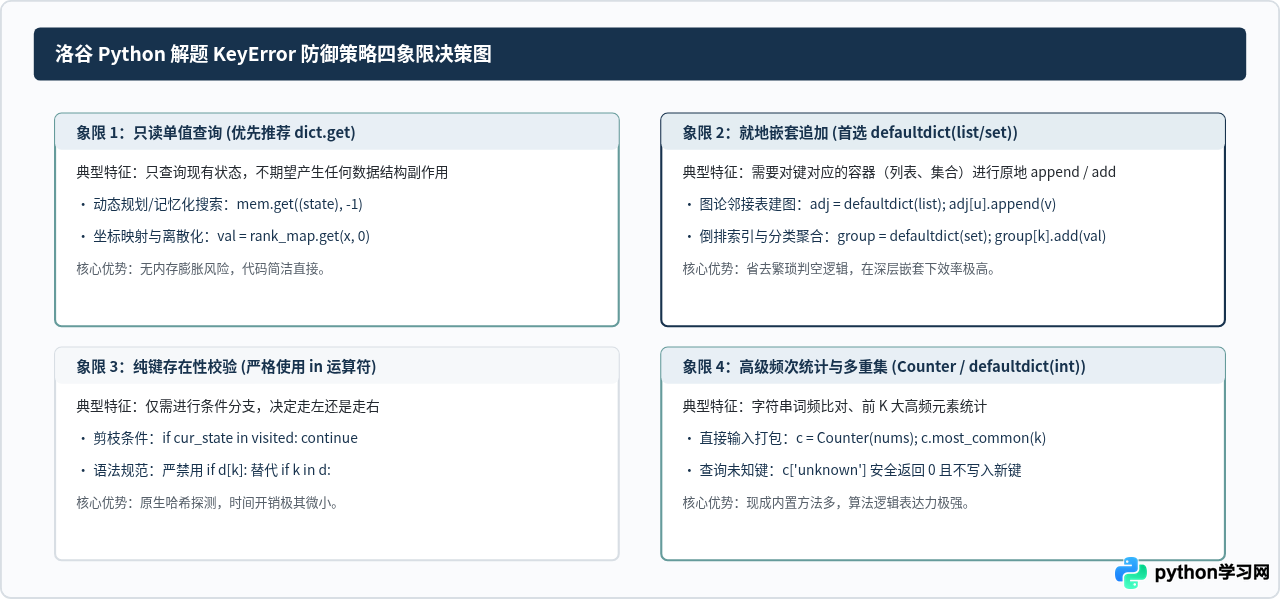Click the bullet '剪枝条件：if cur_state in visited: continue'
The image size is (1280, 600).
217,438
